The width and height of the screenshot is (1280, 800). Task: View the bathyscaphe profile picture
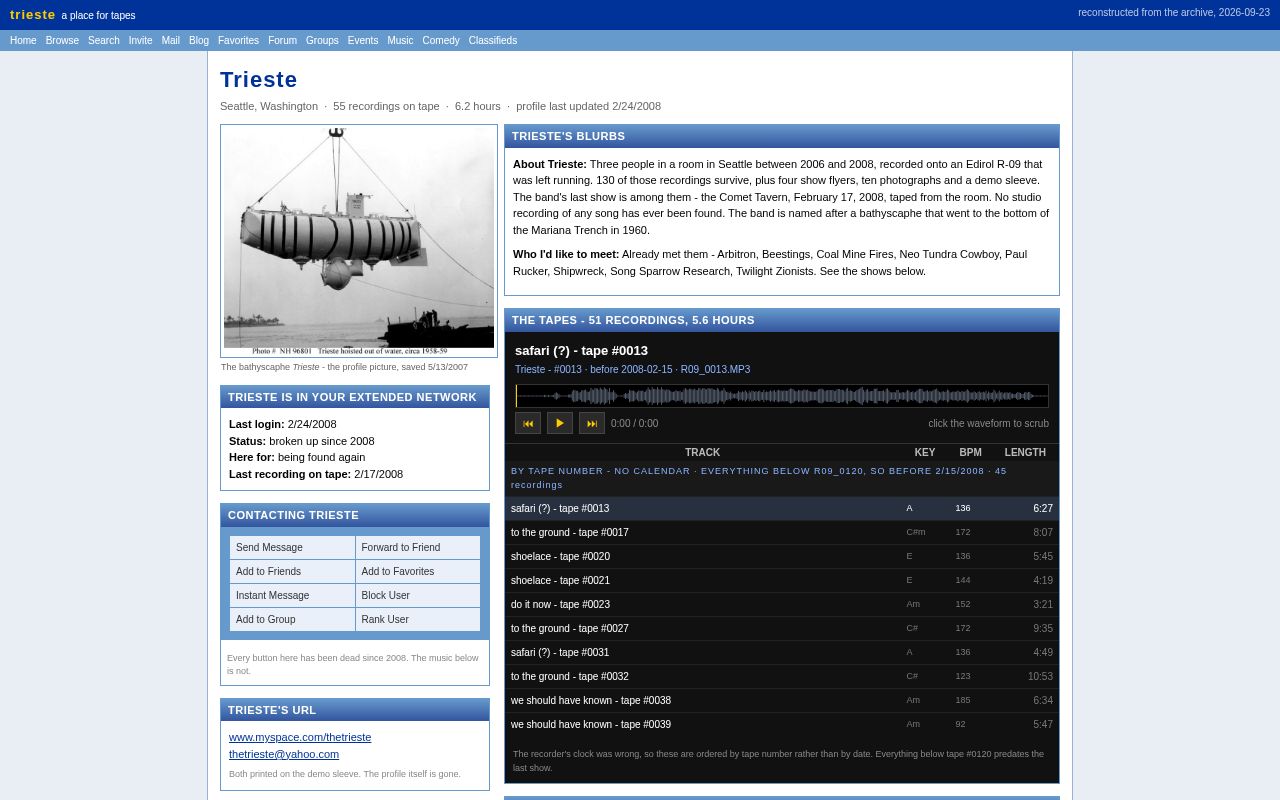point(359,241)
